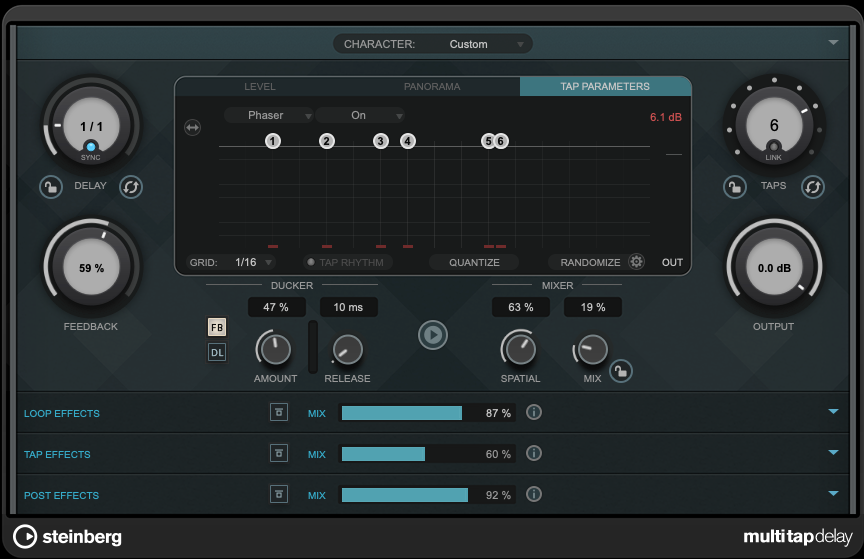Open the On parameter dropdown
This screenshot has height=559, width=864.
360,115
